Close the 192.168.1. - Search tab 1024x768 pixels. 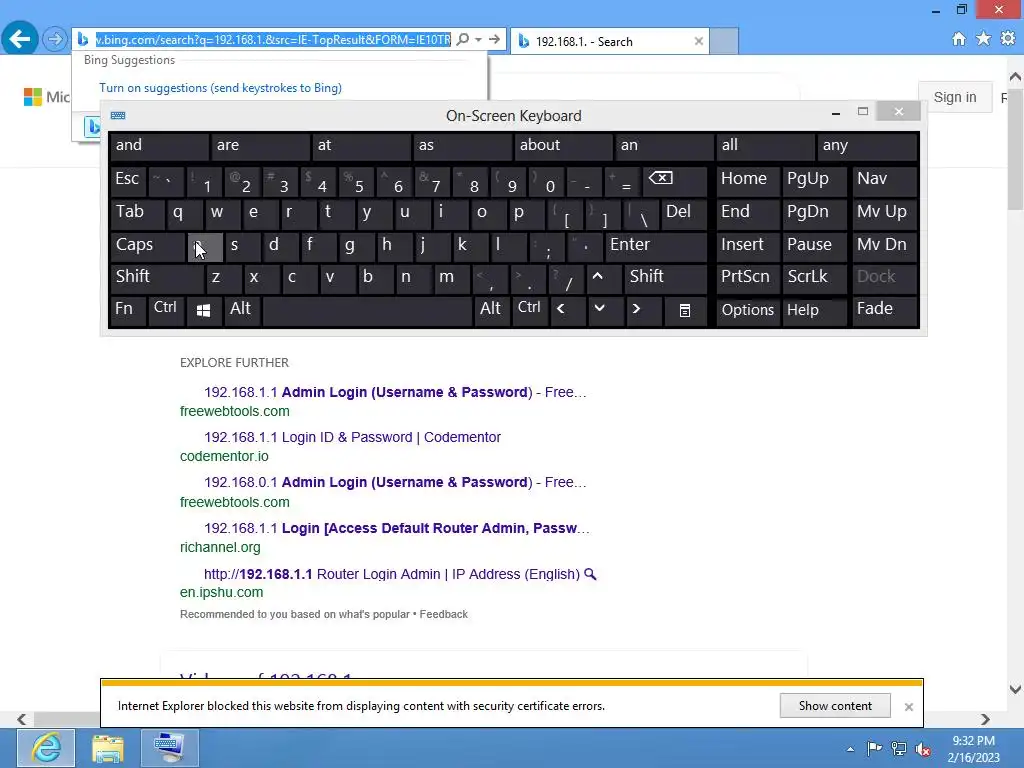pos(699,41)
